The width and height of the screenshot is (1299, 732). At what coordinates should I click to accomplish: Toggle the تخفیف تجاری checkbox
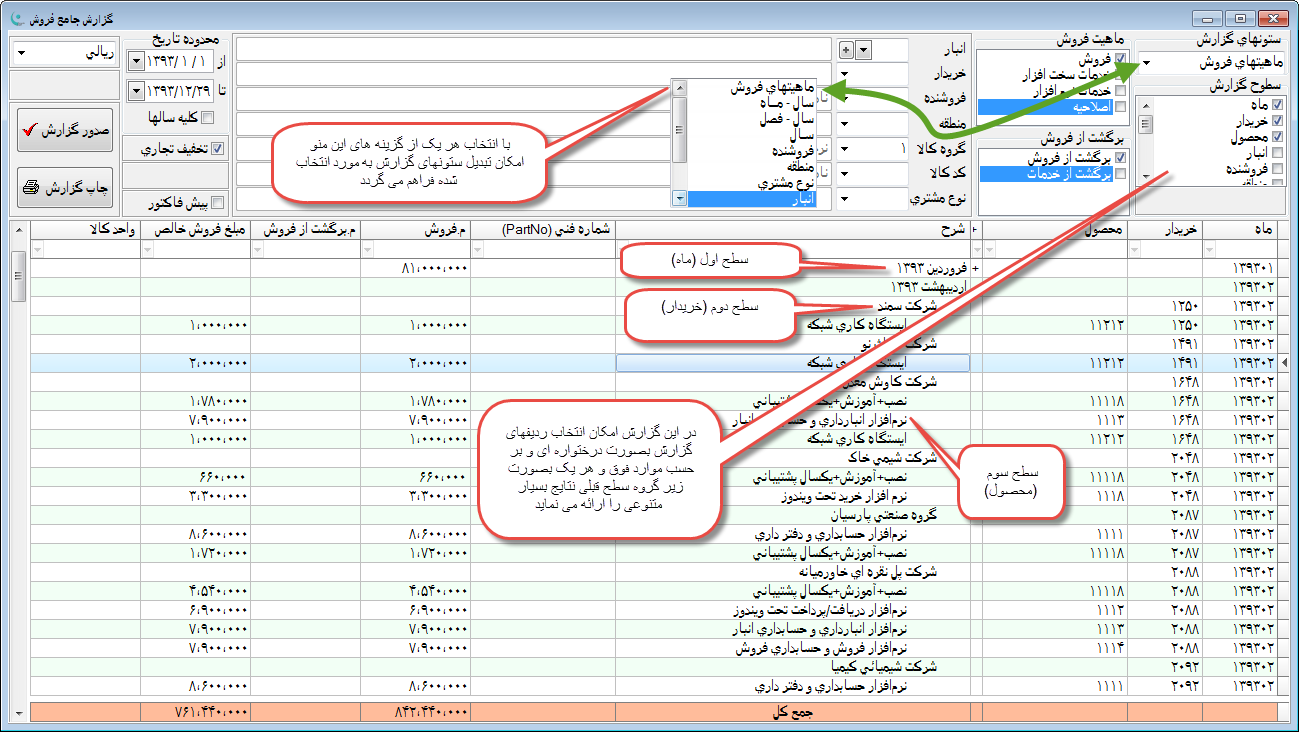[x=217, y=149]
